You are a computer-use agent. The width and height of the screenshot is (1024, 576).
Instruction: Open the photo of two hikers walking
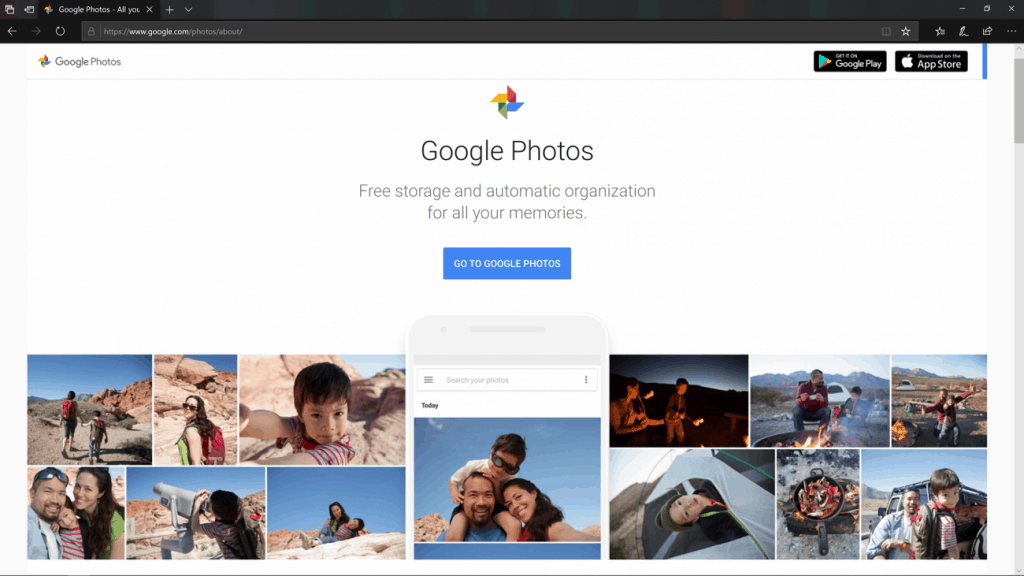(89, 409)
